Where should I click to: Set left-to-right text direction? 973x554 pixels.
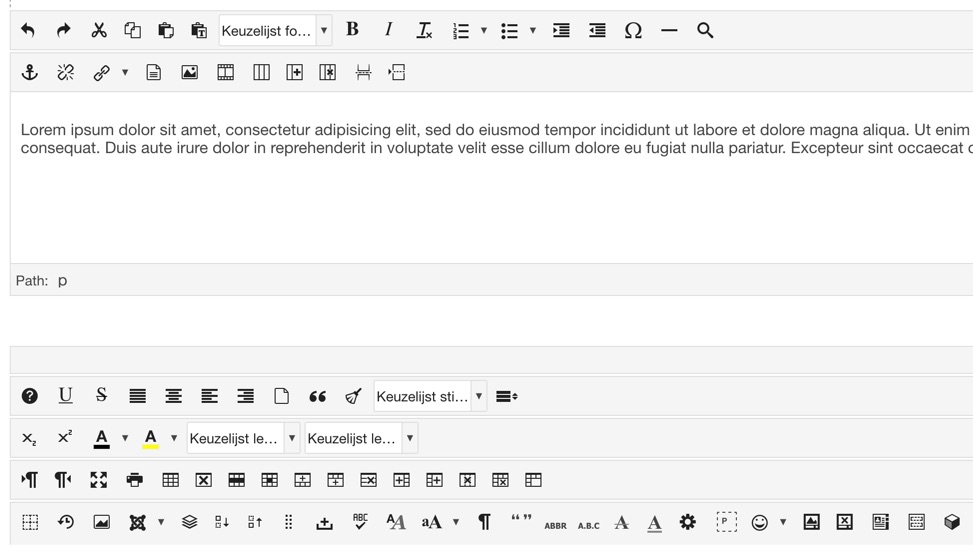coord(29,480)
